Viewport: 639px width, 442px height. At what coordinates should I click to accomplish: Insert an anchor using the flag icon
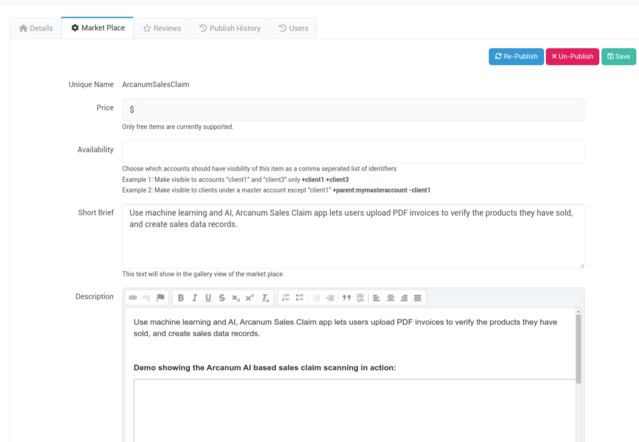[x=161, y=298]
